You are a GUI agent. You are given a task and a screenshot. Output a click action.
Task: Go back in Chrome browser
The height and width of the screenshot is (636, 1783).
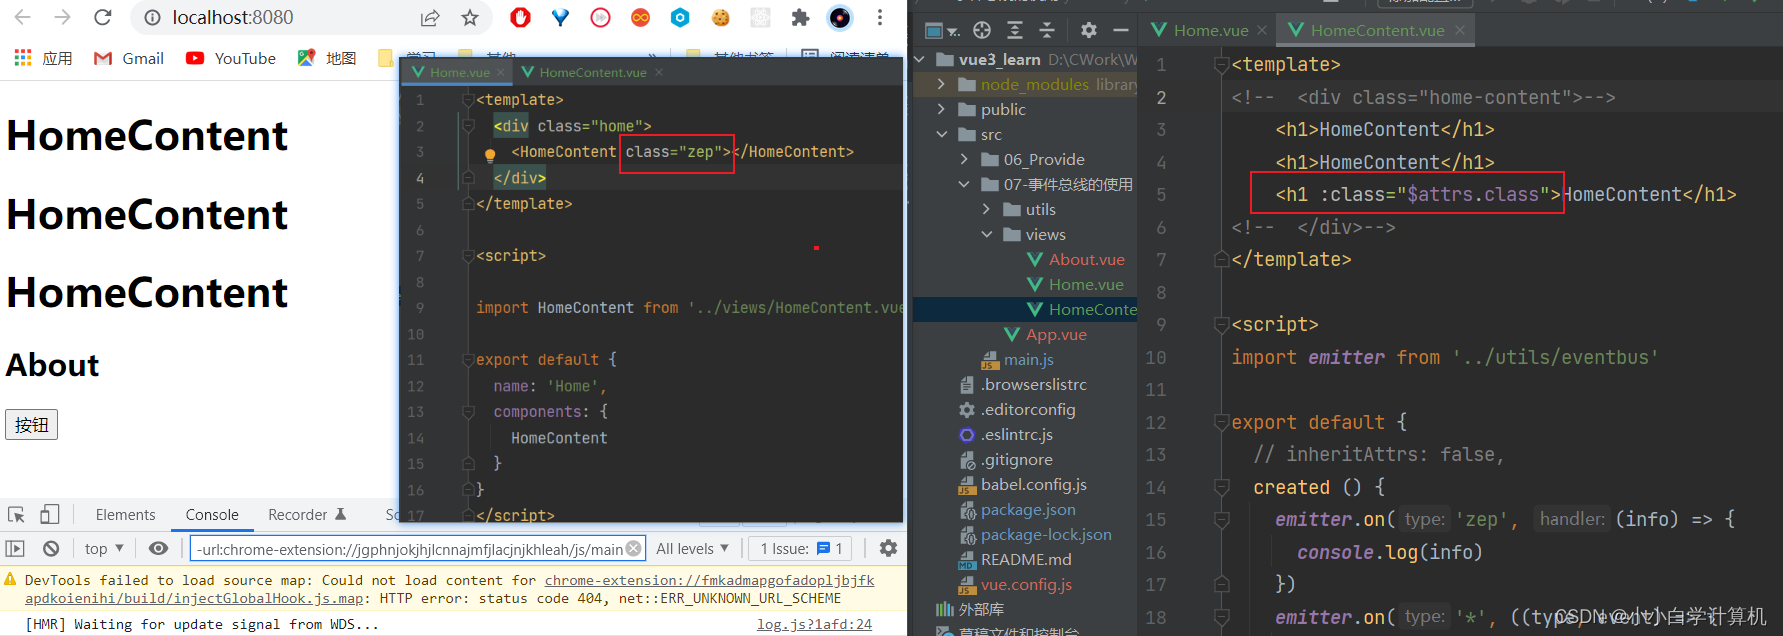click(x=22, y=17)
